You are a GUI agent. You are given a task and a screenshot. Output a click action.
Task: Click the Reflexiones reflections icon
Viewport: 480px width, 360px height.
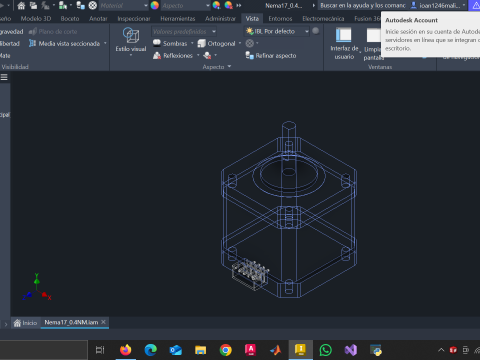coord(157,55)
